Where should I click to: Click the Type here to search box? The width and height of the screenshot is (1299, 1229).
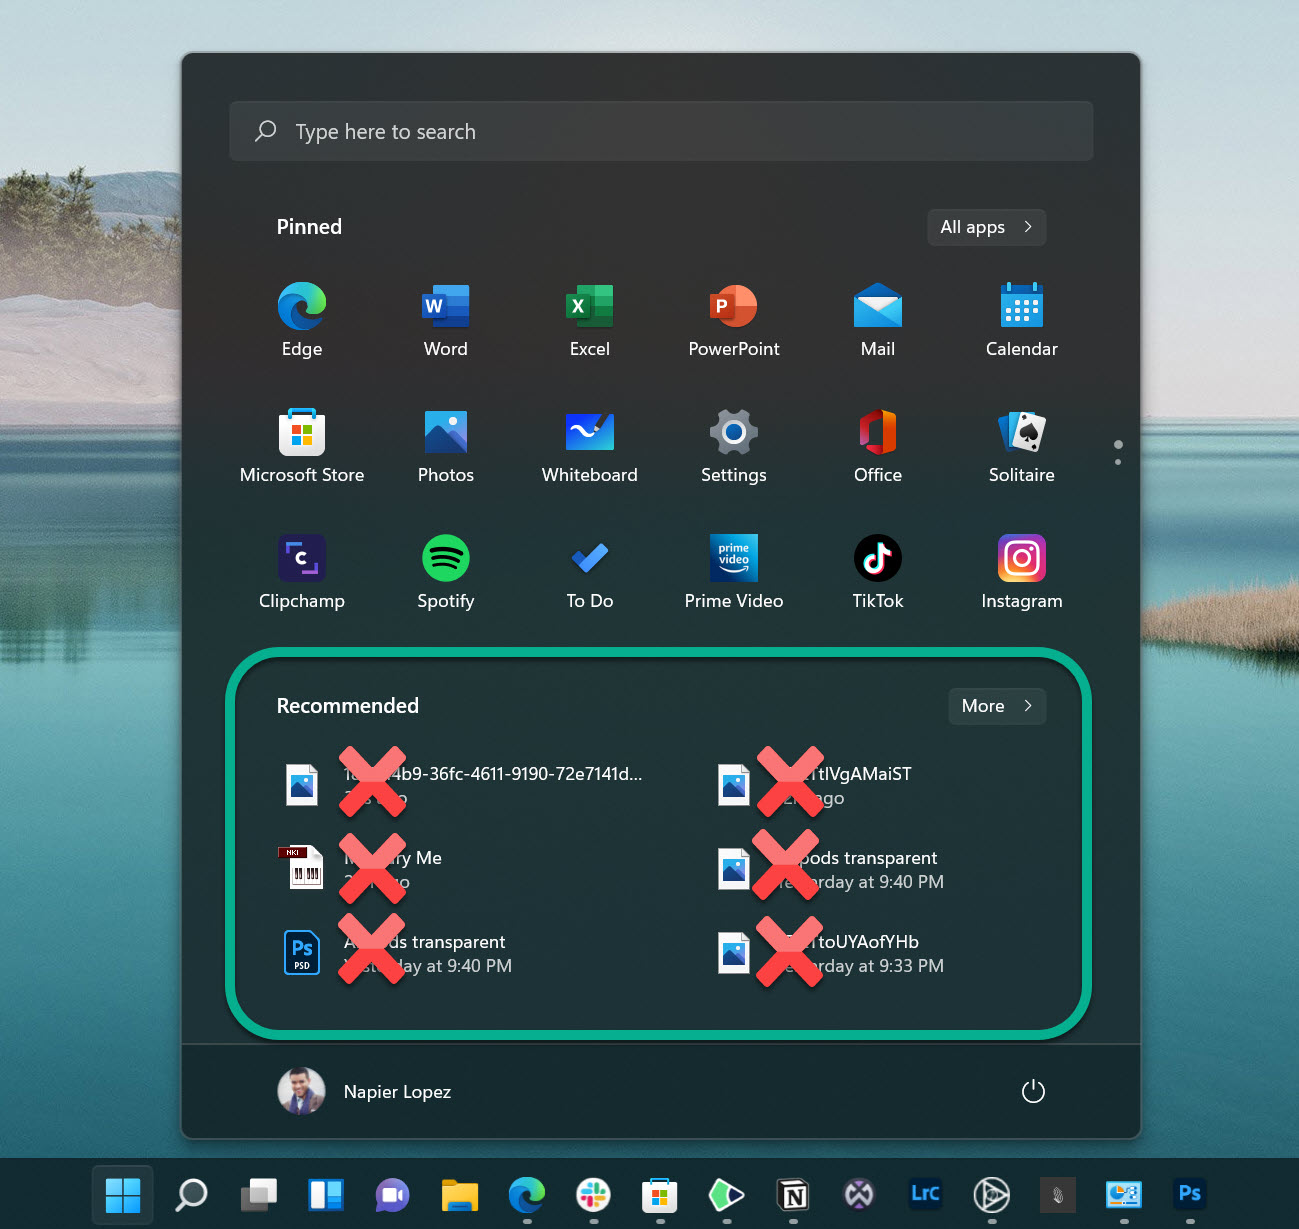pos(661,131)
